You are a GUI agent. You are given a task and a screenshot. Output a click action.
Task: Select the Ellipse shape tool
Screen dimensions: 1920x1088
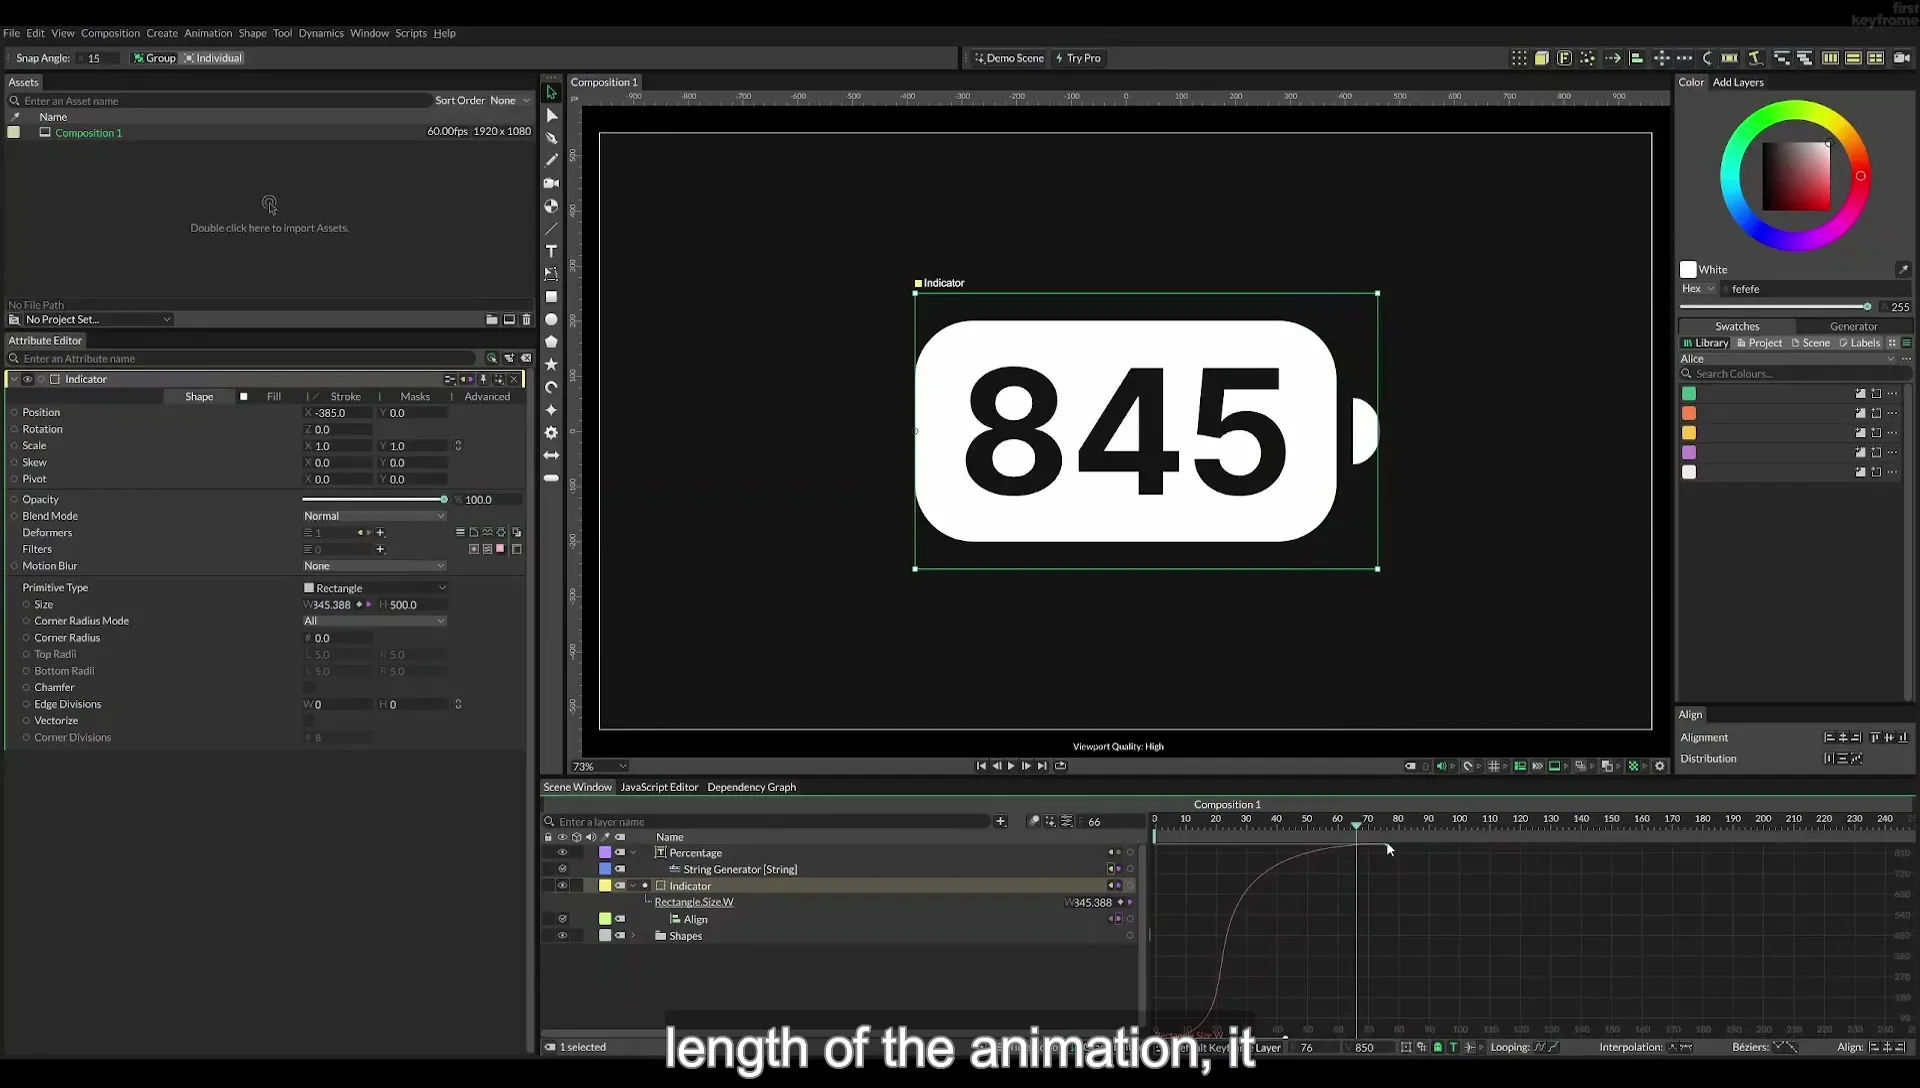[551, 320]
